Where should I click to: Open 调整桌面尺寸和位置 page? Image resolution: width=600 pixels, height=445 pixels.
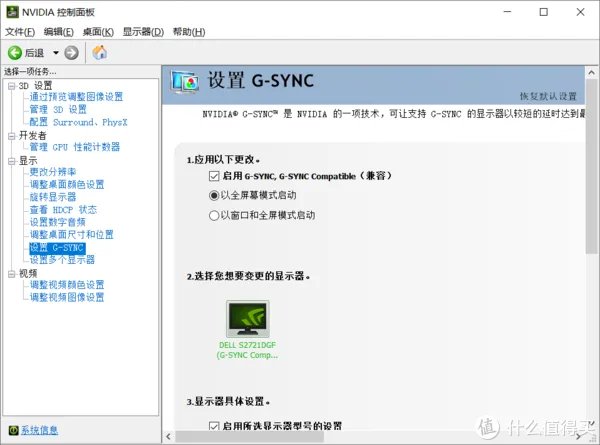tap(72, 235)
